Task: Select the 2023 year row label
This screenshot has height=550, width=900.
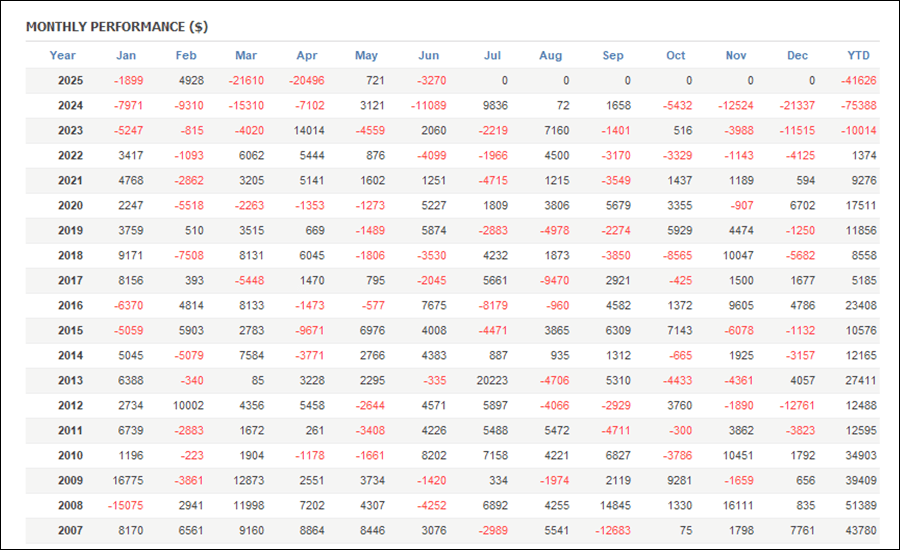Action: pyautogui.click(x=70, y=130)
